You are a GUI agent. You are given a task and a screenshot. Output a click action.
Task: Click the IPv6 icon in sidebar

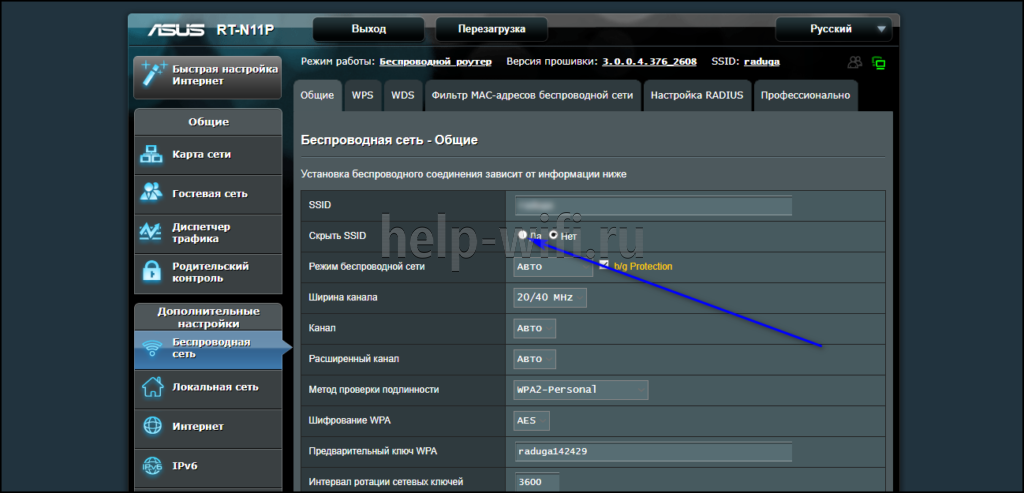tap(152, 465)
